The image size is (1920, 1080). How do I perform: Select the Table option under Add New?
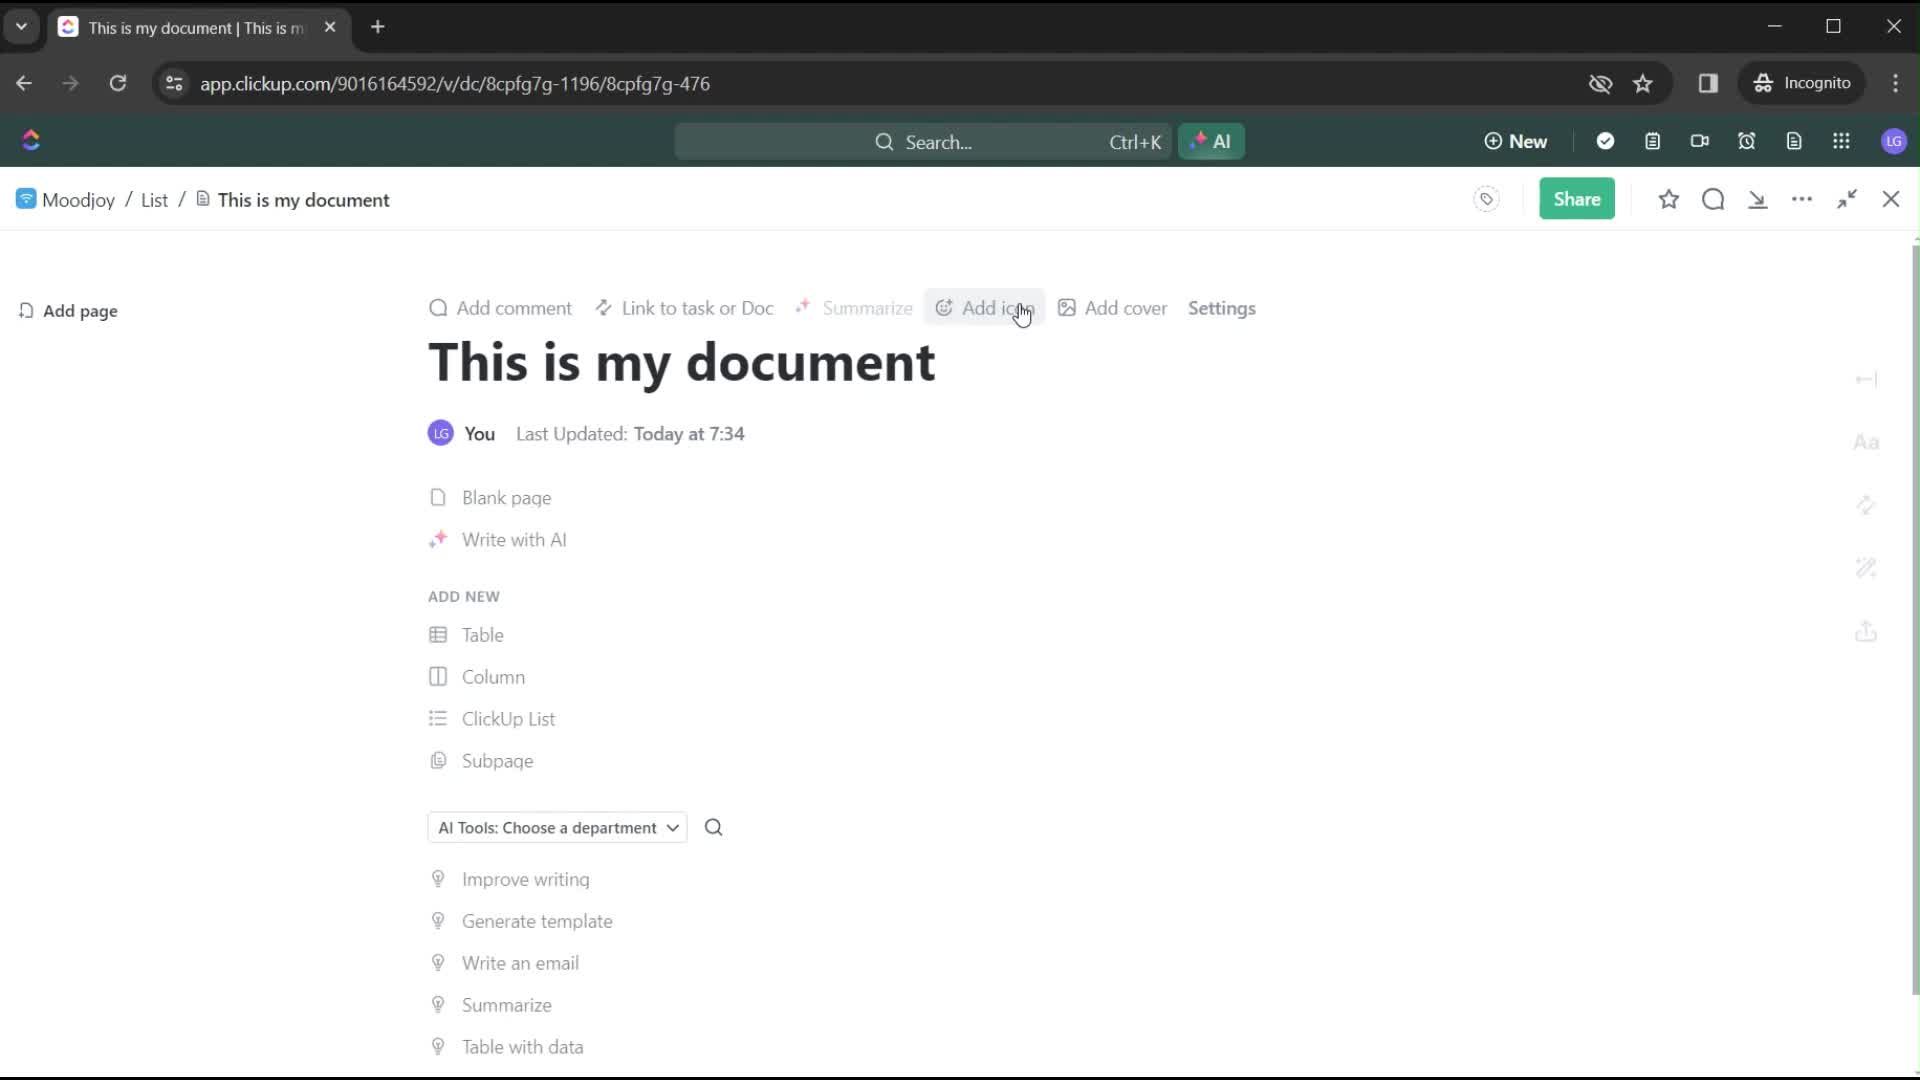pos(483,634)
